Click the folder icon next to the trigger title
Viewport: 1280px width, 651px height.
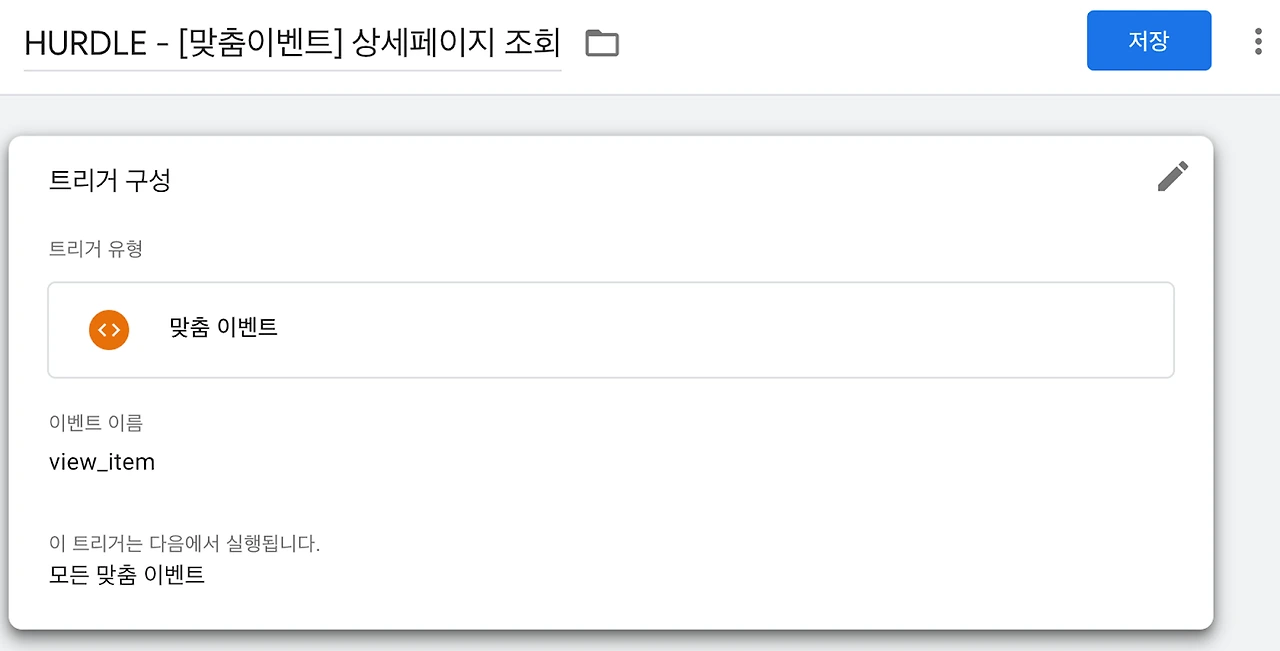point(602,43)
